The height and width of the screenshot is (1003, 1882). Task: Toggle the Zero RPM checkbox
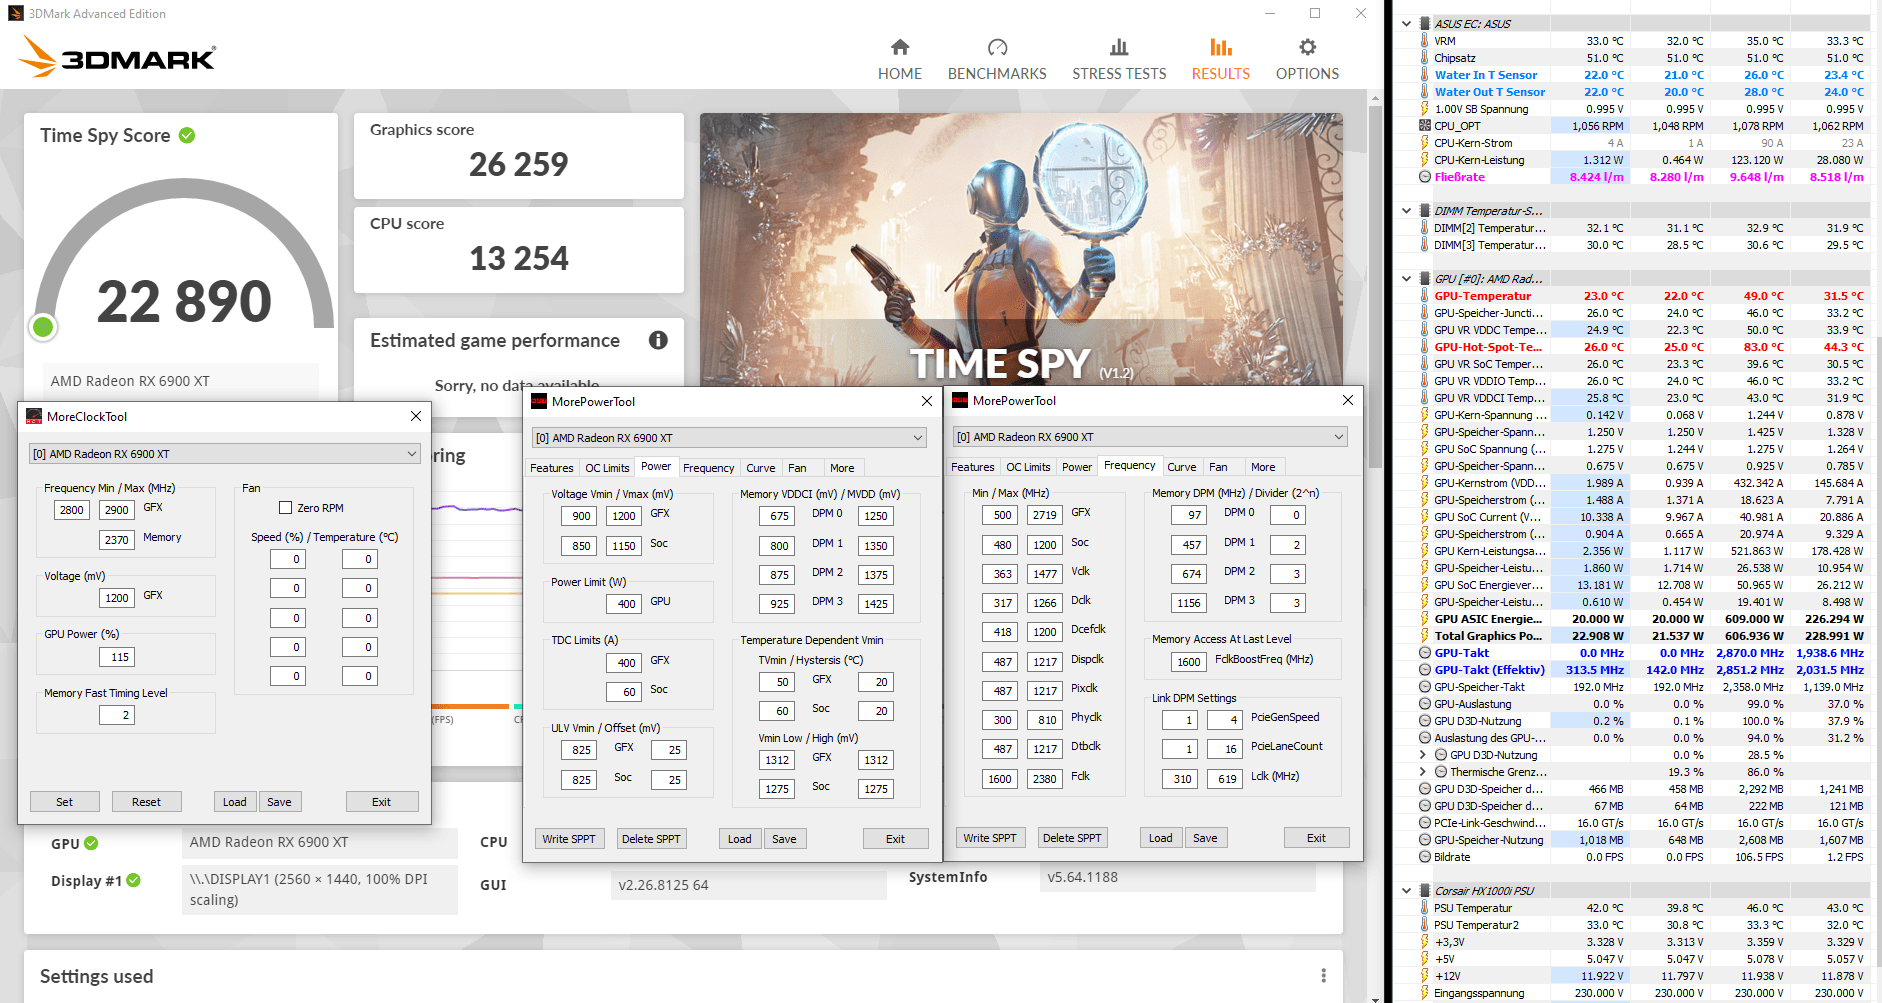tap(285, 508)
